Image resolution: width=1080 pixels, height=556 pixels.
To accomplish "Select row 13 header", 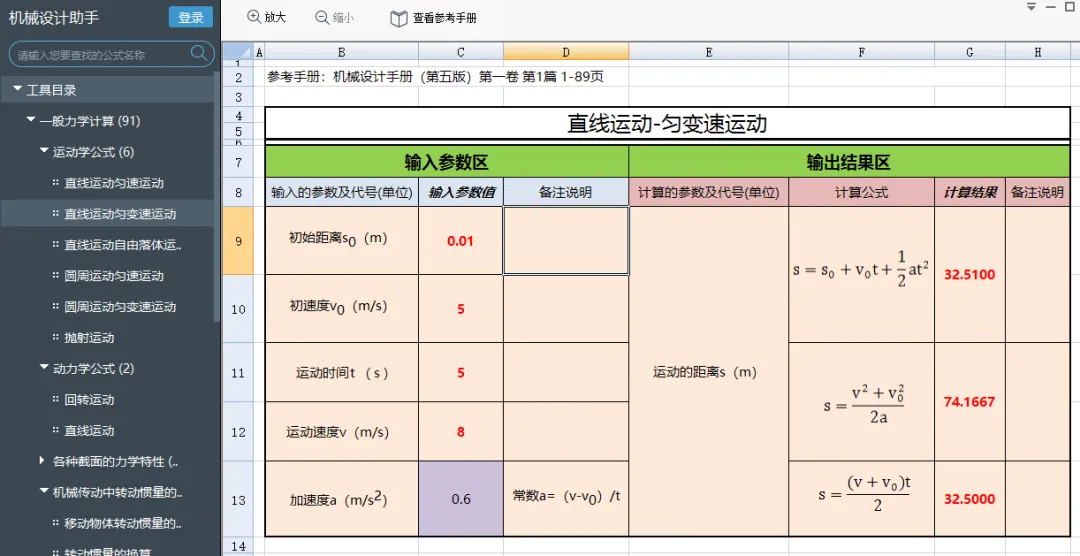I will 238,500.
